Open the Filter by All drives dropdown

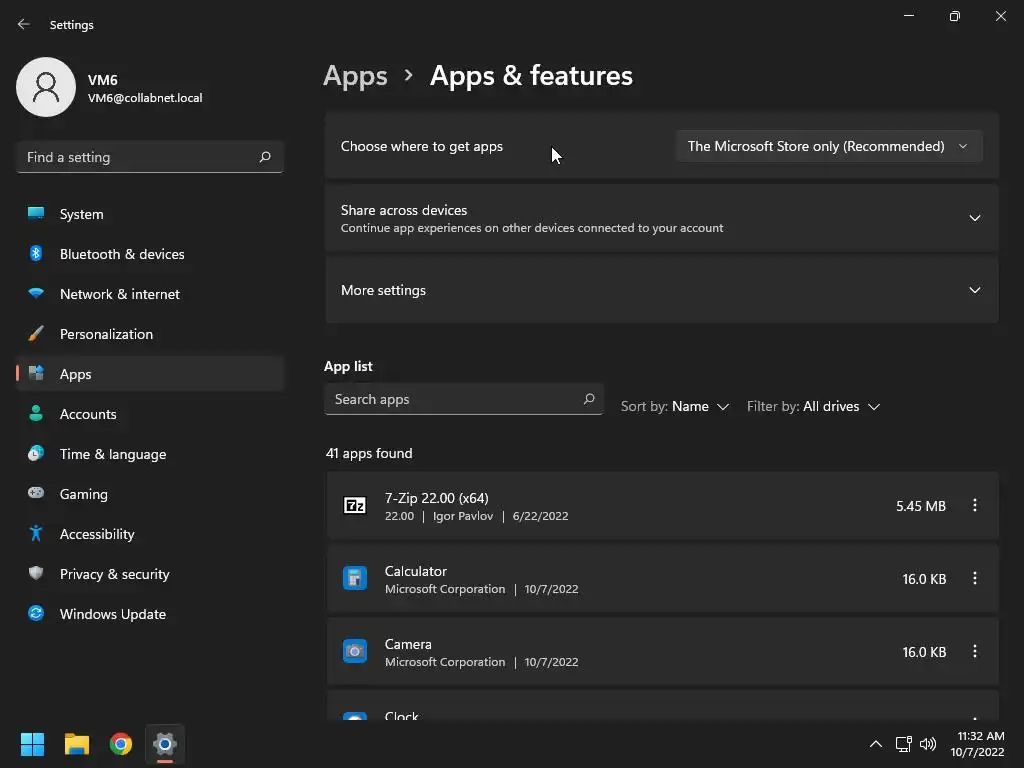[813, 407]
